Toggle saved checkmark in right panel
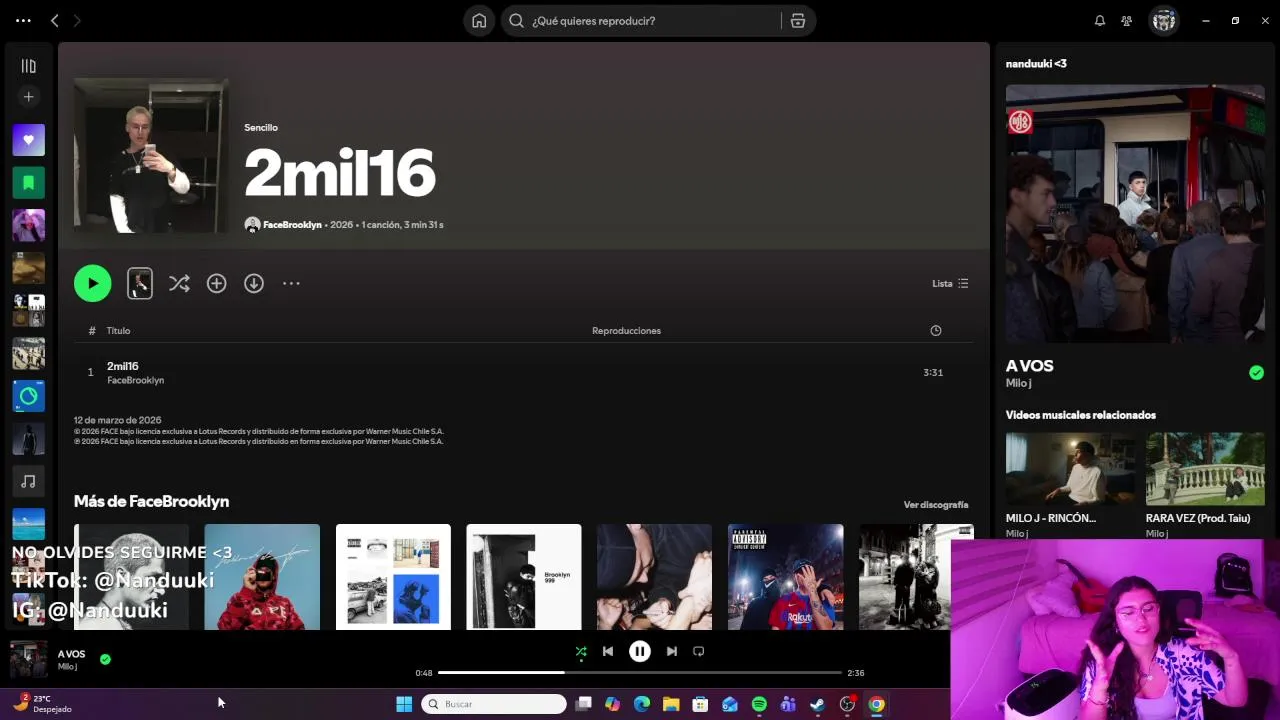Screen dimensions: 1280x720 [1256, 372]
